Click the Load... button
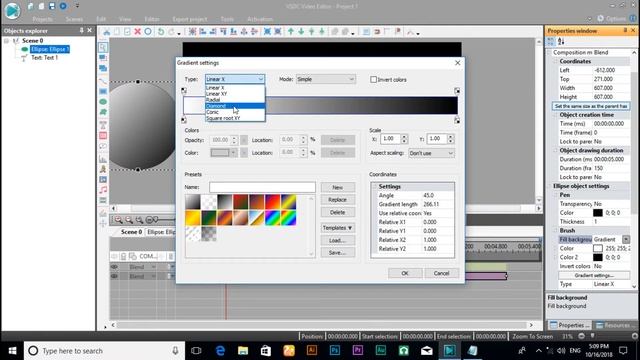 point(338,240)
